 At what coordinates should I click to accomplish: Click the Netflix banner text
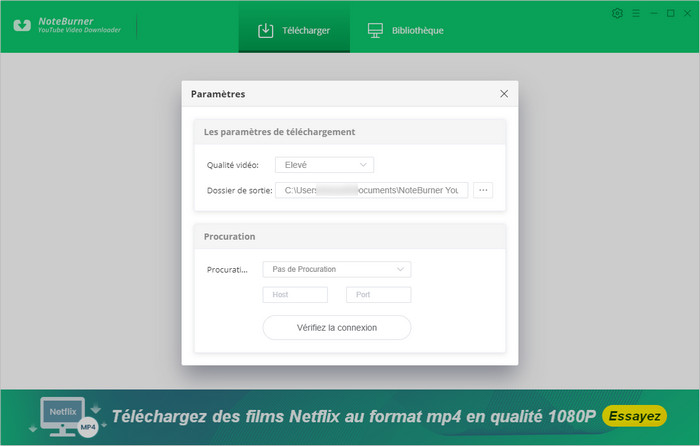pyautogui.click(x=354, y=417)
